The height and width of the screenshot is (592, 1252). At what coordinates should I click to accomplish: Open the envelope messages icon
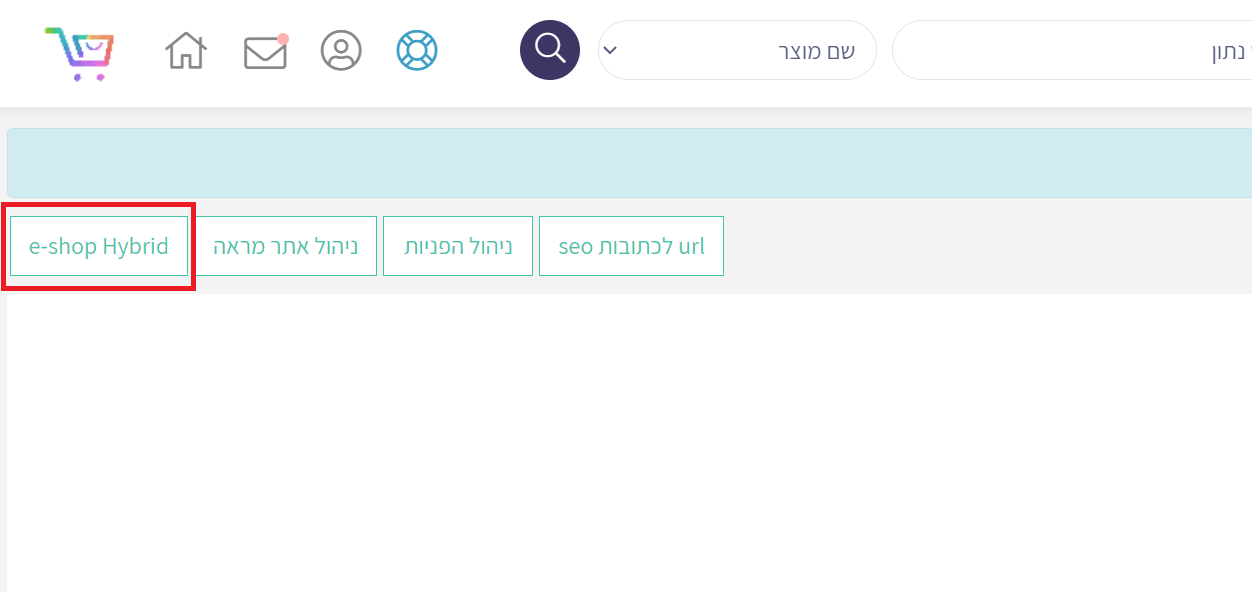(x=265, y=53)
